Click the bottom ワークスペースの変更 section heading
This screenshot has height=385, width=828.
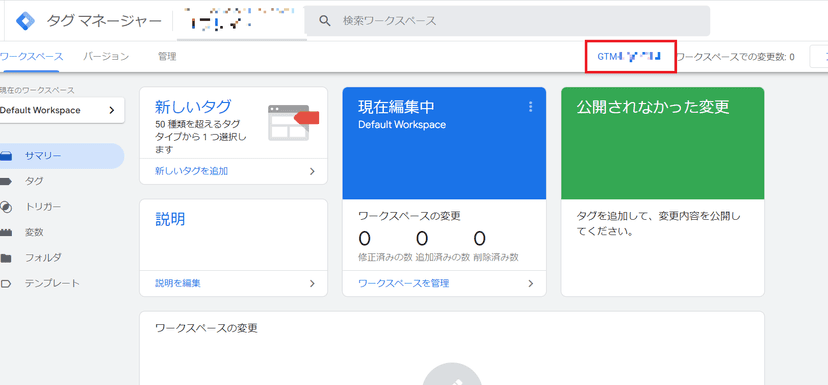point(206,328)
